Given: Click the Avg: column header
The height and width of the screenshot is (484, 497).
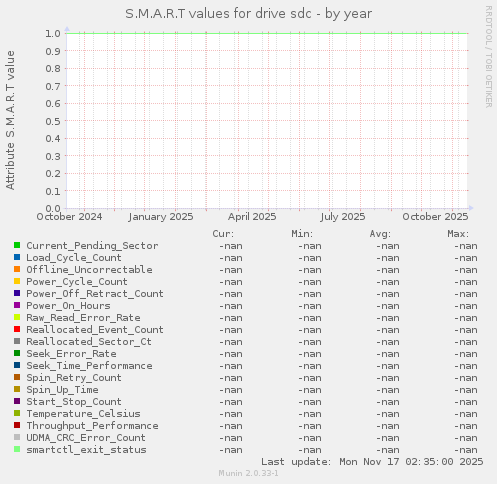Looking at the screenshot, I should (x=380, y=234).
